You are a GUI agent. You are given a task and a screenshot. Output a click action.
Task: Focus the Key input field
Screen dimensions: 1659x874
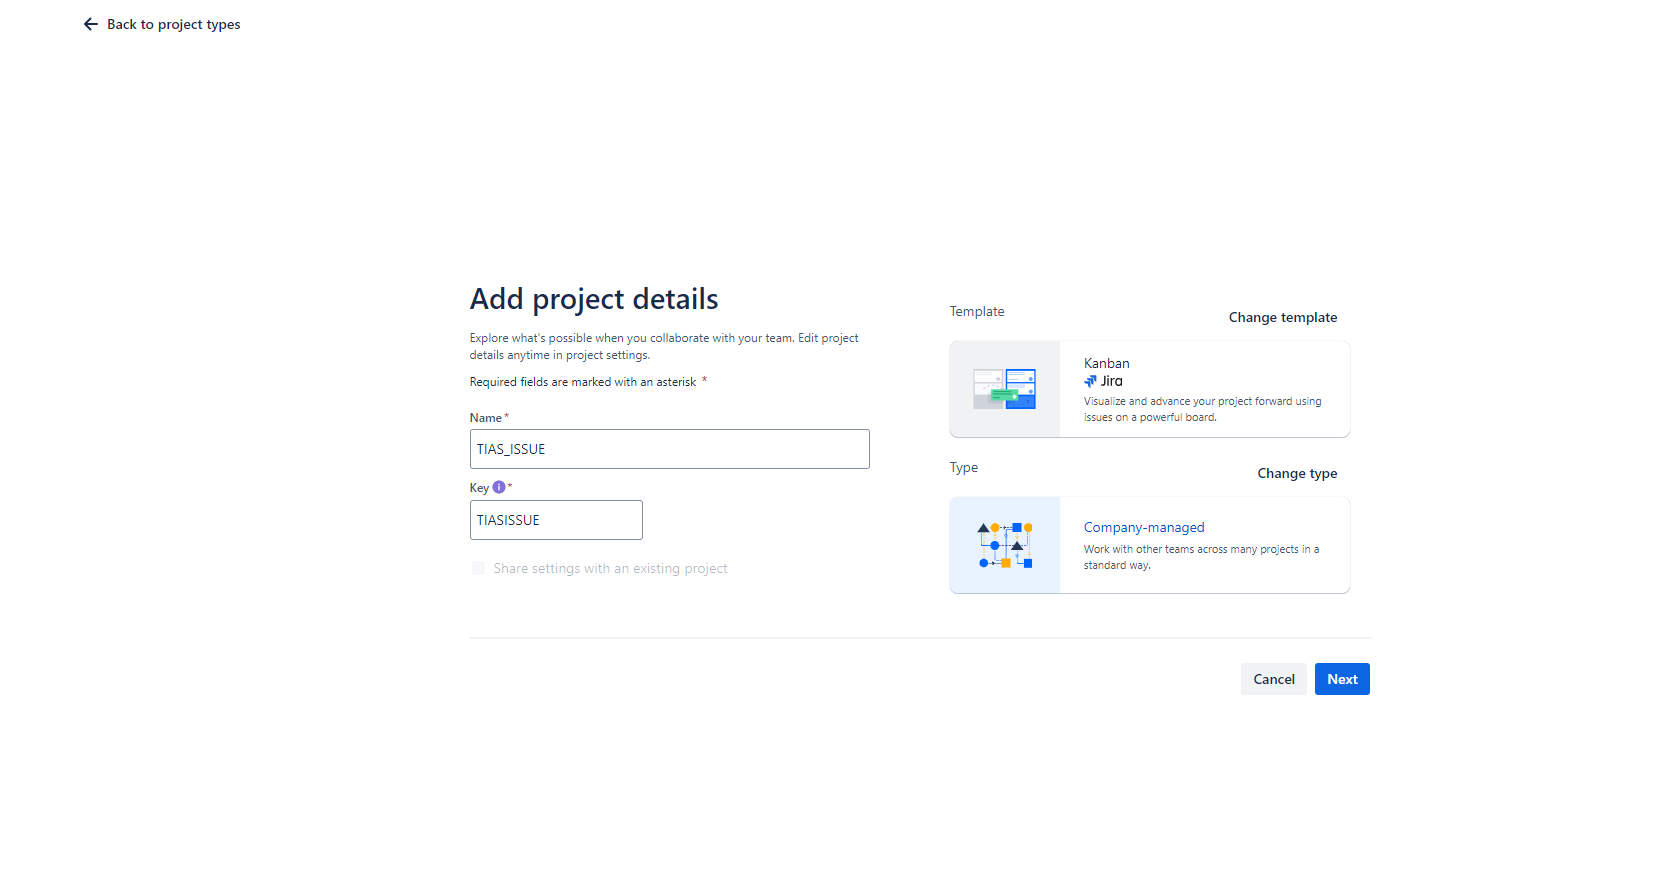tap(556, 520)
